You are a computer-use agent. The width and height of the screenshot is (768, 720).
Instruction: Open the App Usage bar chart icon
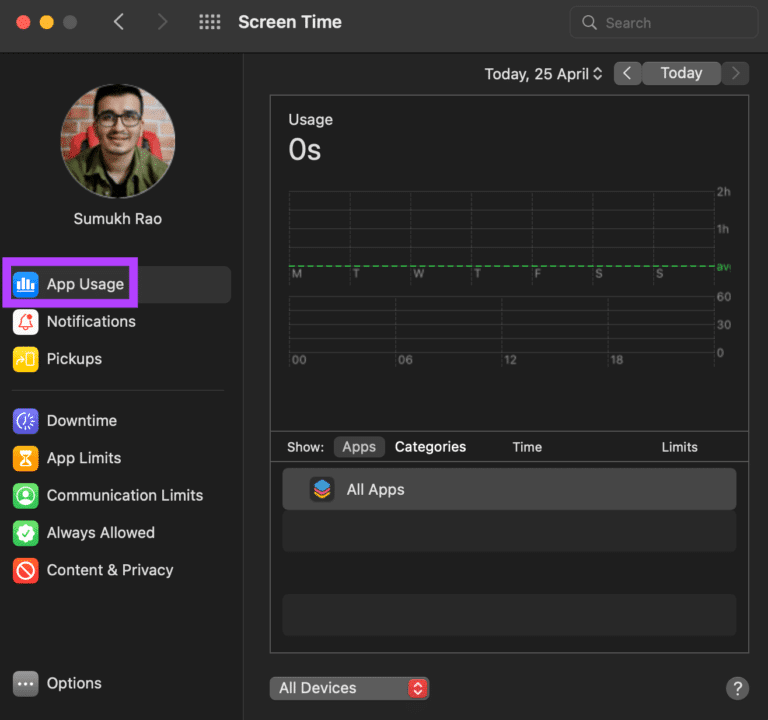[25, 284]
